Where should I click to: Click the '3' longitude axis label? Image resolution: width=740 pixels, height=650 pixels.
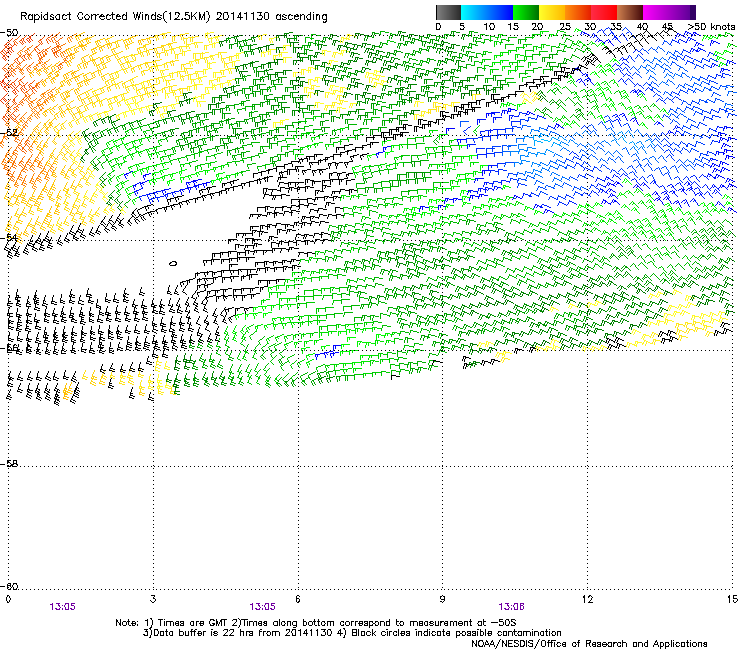click(153, 599)
